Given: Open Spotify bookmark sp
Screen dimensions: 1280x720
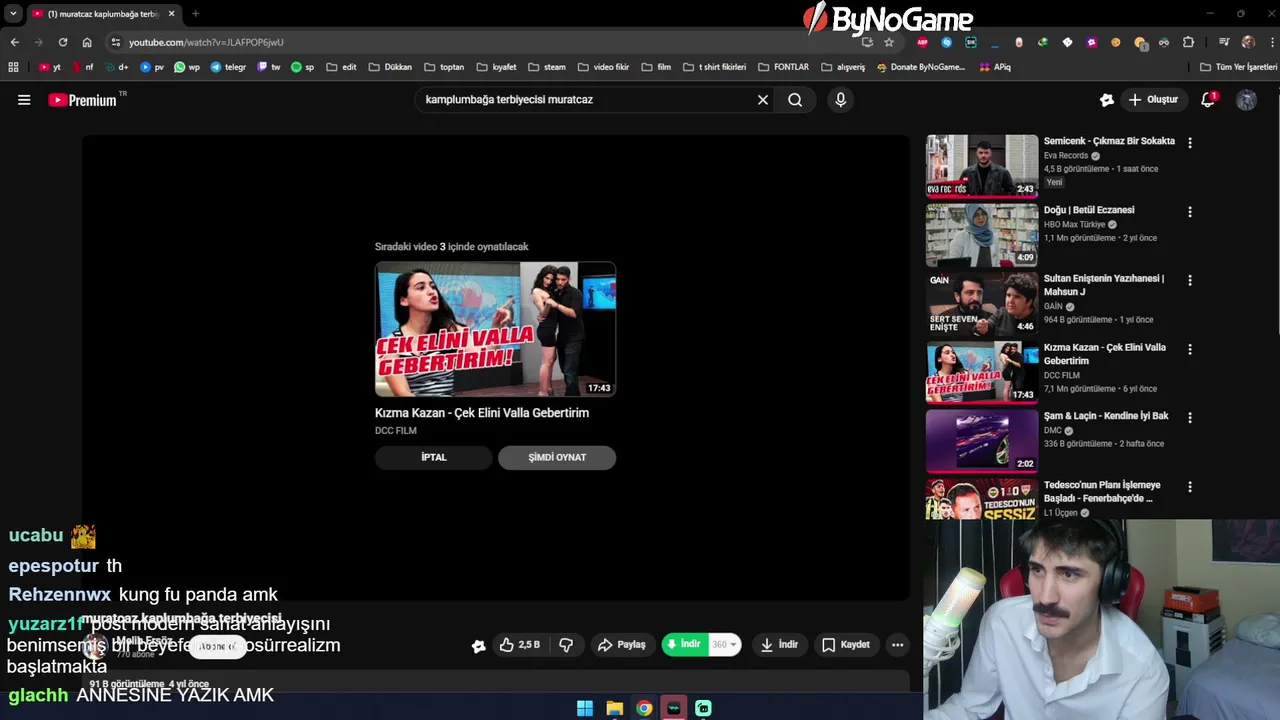Looking at the screenshot, I should click(302, 67).
